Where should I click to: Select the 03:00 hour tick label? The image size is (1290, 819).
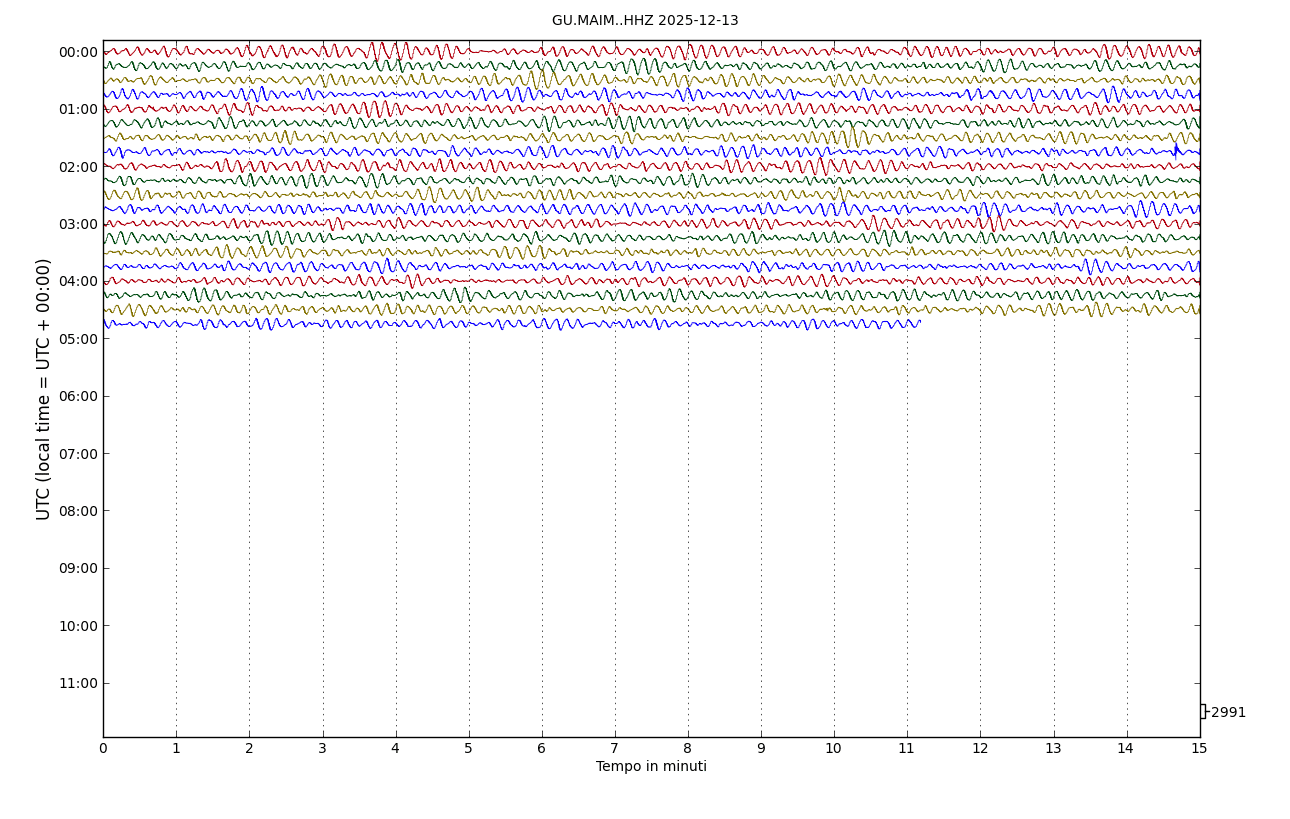tap(78, 224)
